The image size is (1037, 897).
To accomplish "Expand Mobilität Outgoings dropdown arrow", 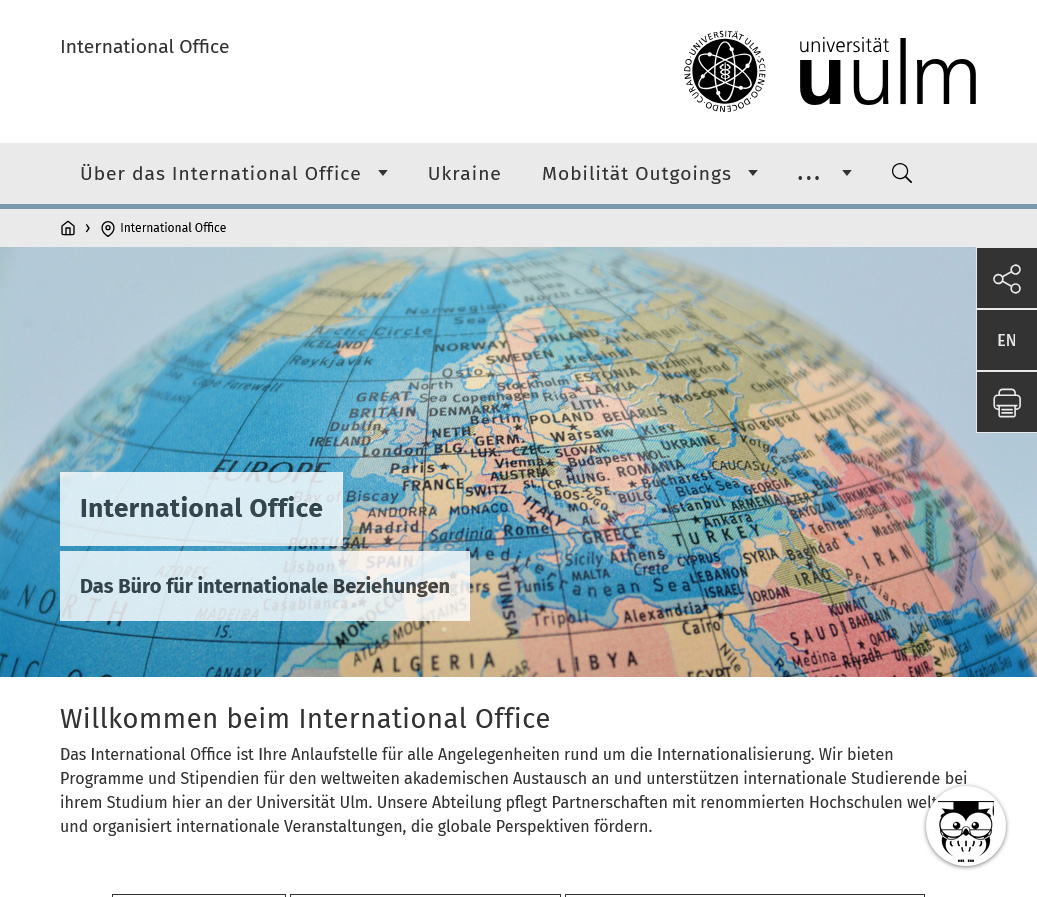I will coord(753,173).
